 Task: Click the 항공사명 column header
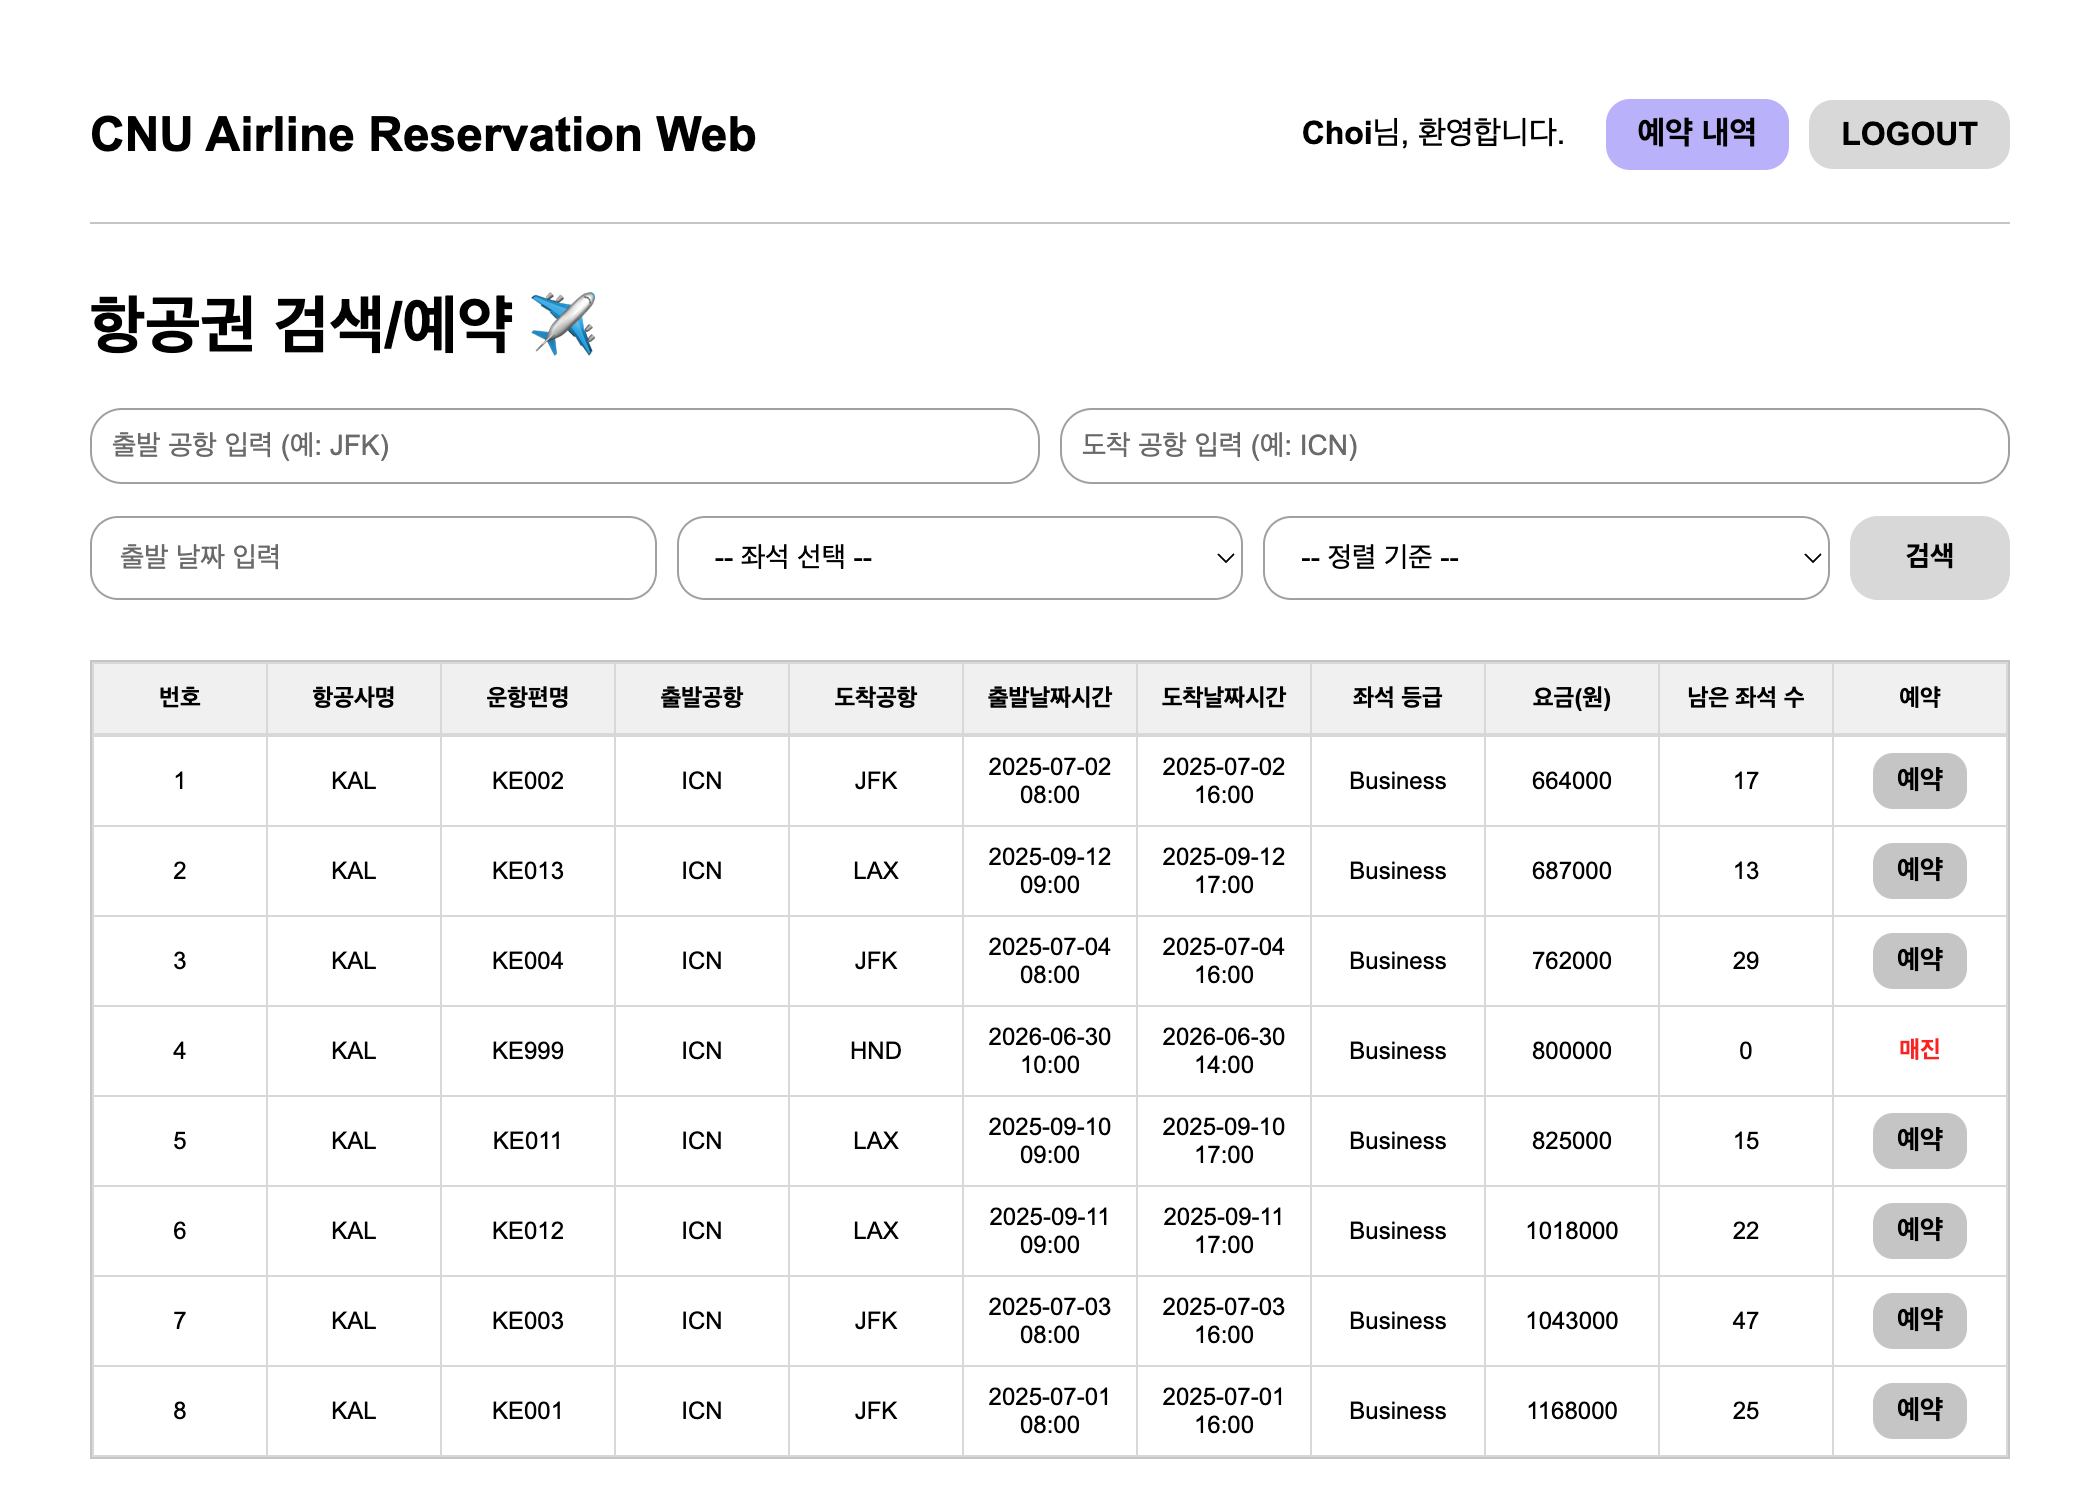354,697
